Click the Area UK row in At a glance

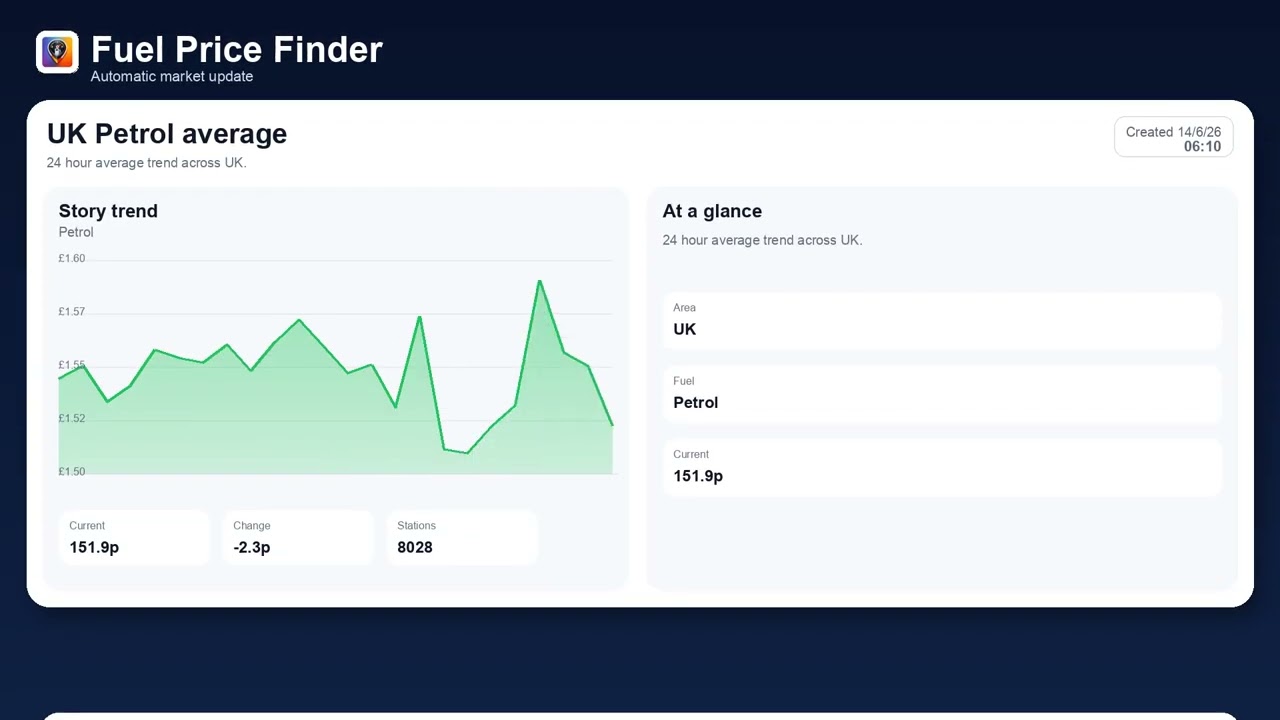pos(942,321)
